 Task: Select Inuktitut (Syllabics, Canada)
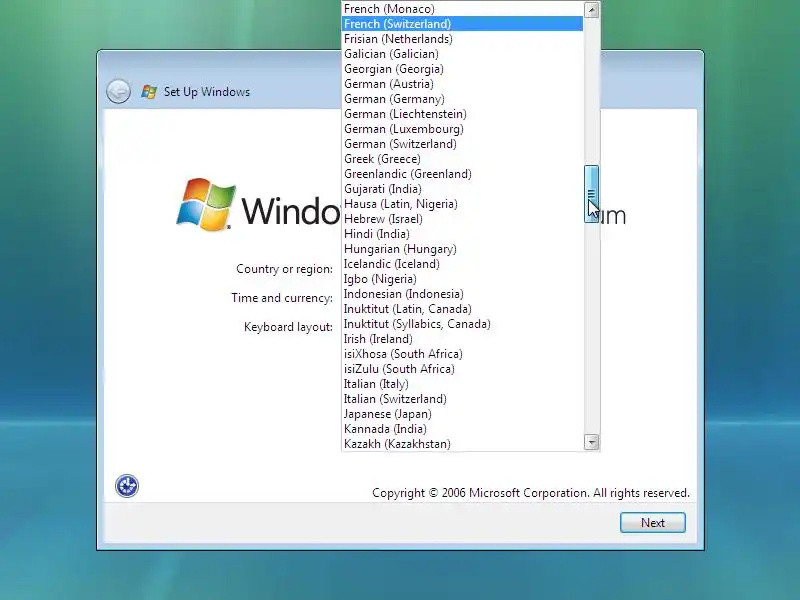[x=462, y=324]
